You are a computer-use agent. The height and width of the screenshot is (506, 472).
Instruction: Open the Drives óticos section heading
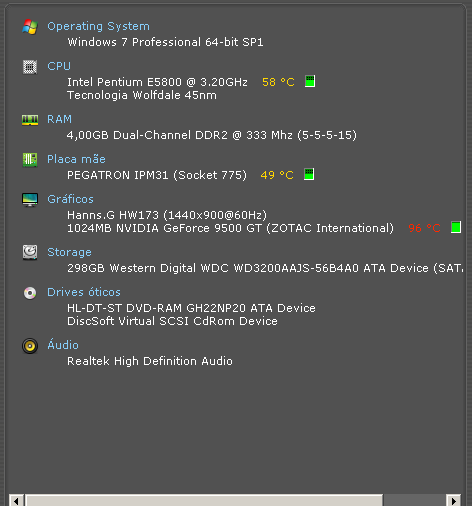point(84,292)
